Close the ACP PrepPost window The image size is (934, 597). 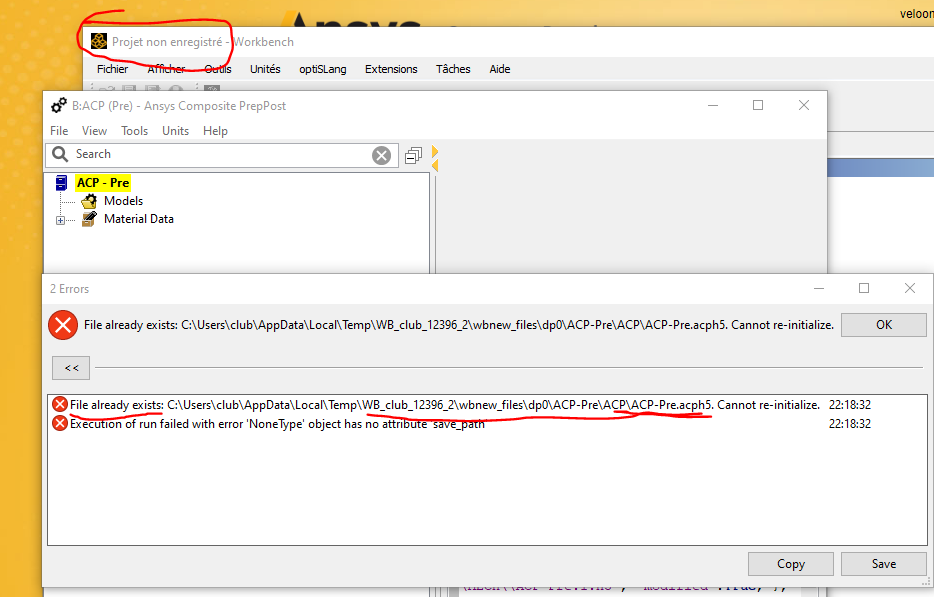click(x=804, y=105)
